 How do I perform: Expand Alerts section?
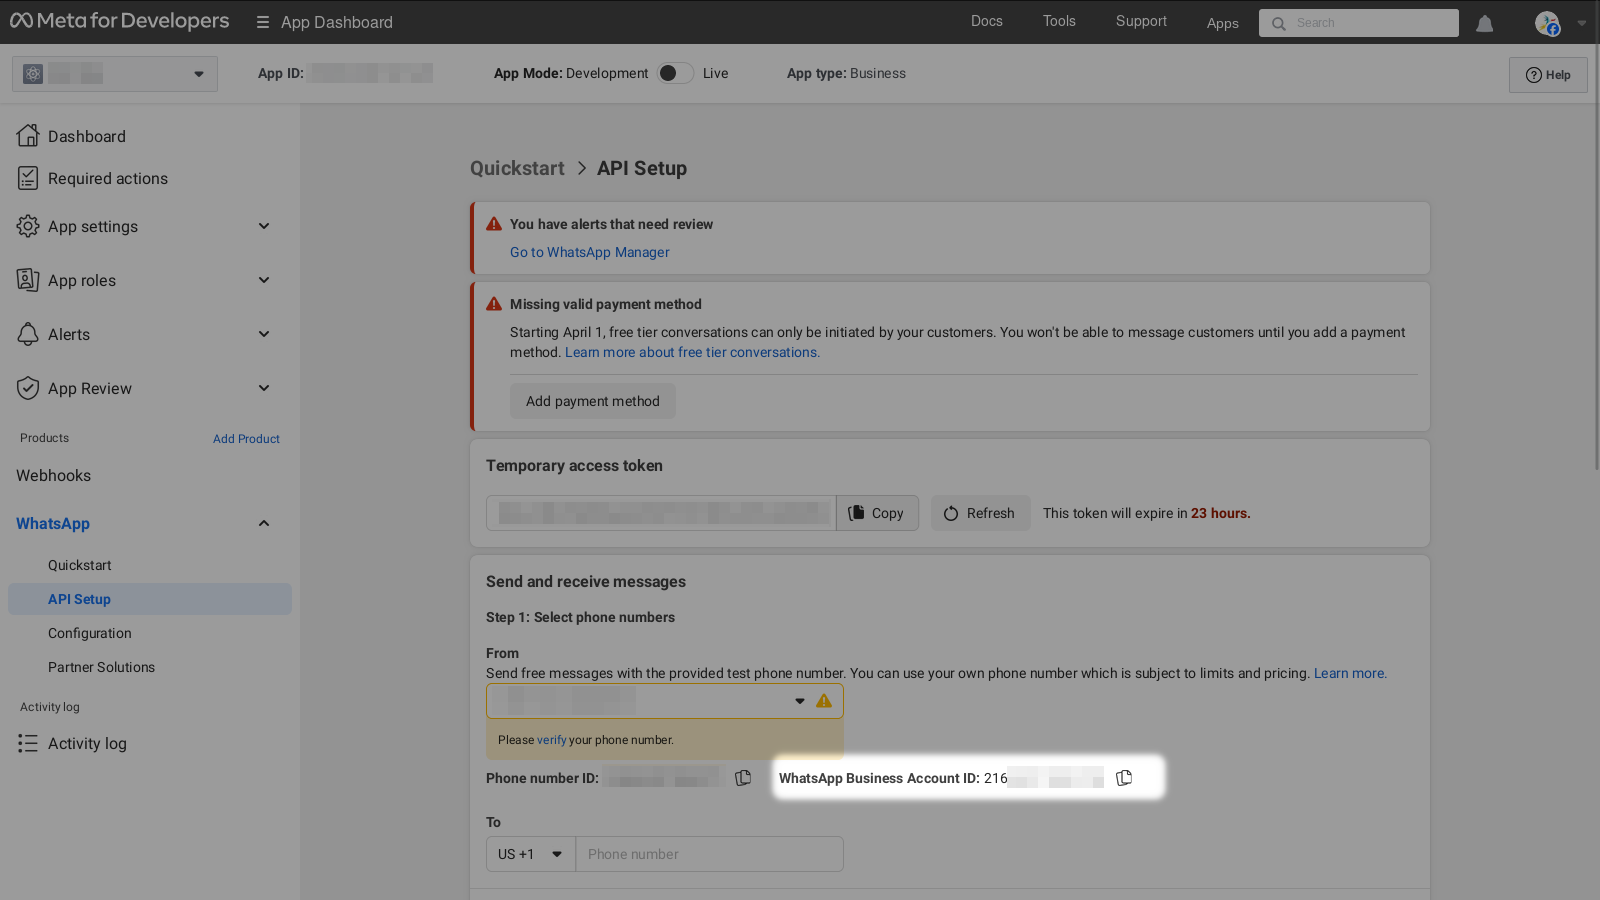(x=264, y=334)
